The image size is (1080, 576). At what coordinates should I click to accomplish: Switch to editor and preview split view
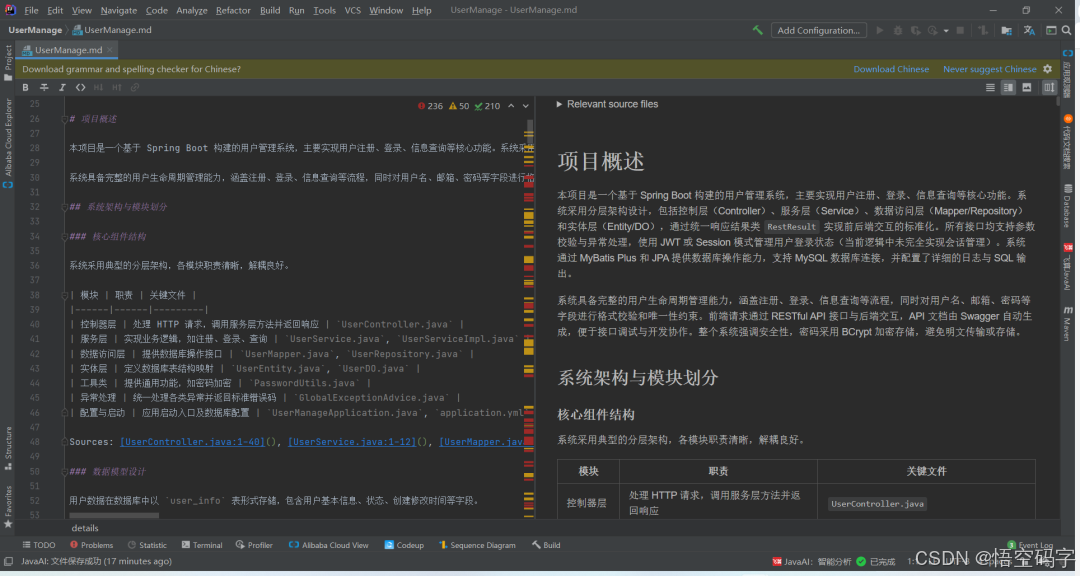click(1008, 88)
